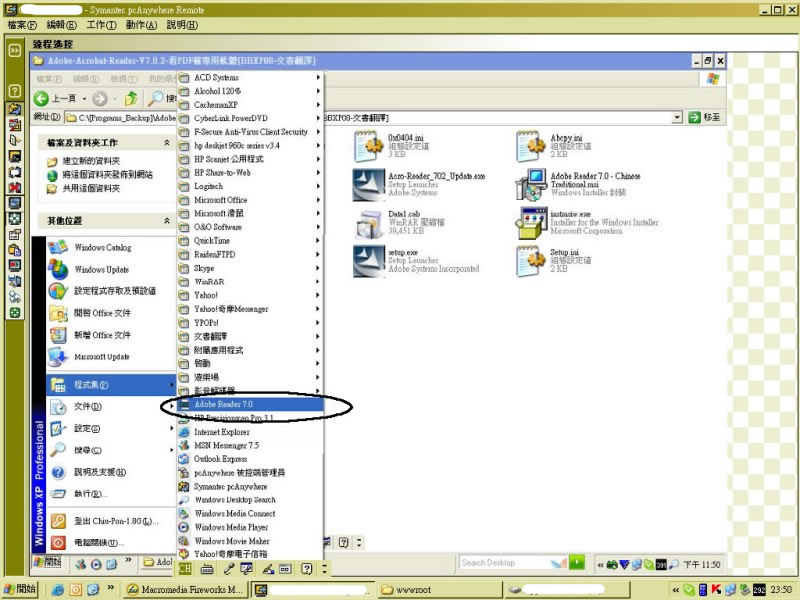Select Data1.cab archive file
This screenshot has height=600, width=800.
pos(400,222)
